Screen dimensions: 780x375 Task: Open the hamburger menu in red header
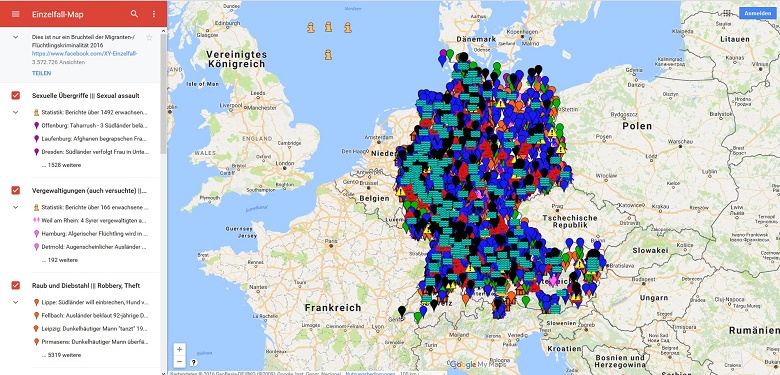coord(15,13)
